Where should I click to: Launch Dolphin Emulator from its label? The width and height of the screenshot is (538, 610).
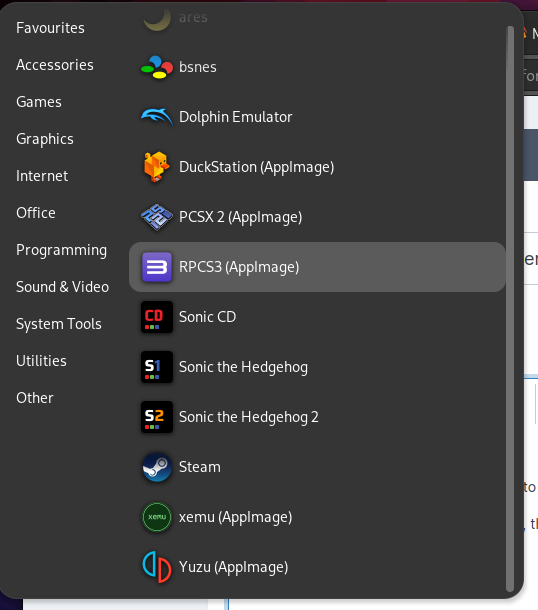pos(236,117)
